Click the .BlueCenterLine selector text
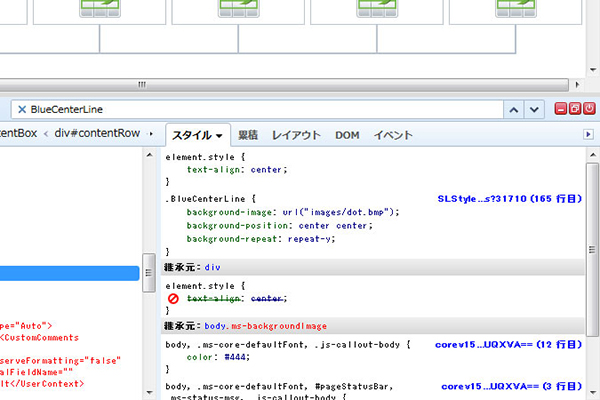This screenshot has width=600, height=400. [x=205, y=199]
